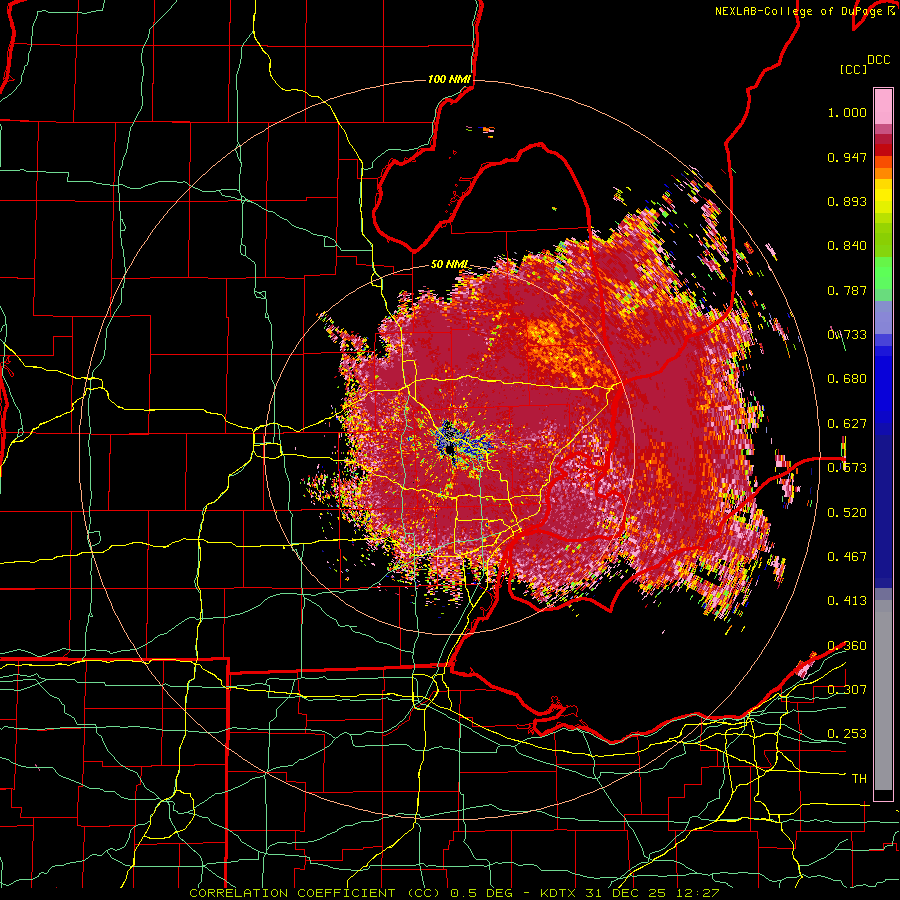900x900 pixels.
Task: Click the 0.467 legend value
Action: click(847, 556)
